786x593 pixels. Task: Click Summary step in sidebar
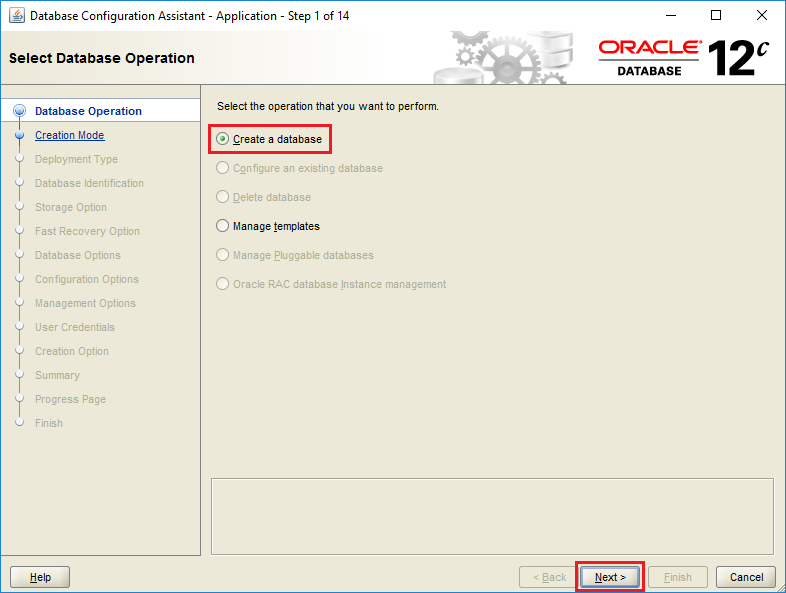[57, 375]
